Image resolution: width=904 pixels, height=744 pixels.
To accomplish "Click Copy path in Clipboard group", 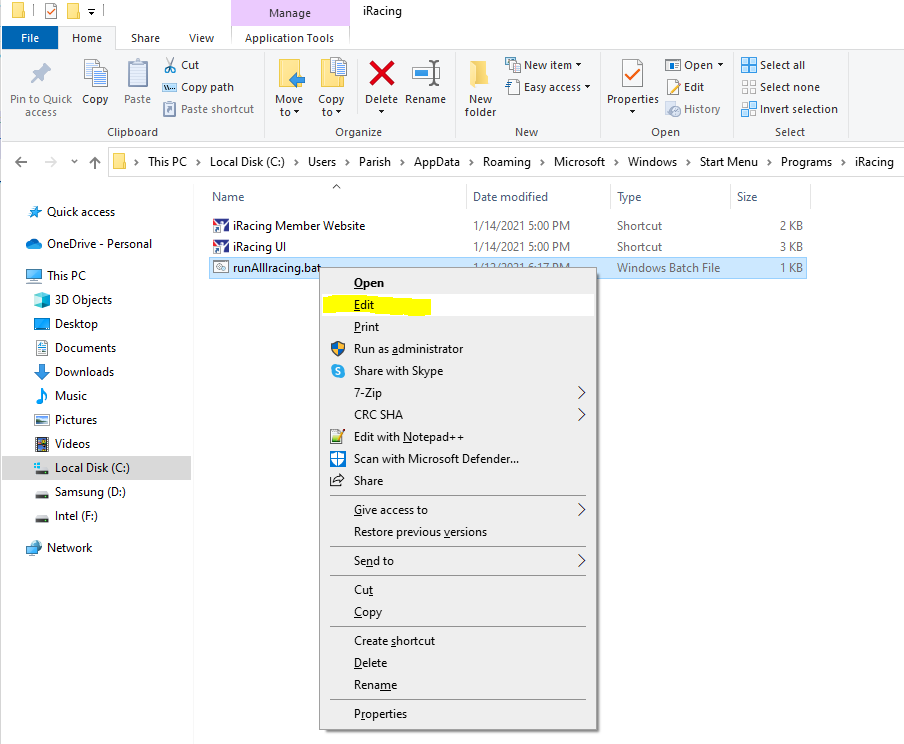I will click(x=199, y=87).
